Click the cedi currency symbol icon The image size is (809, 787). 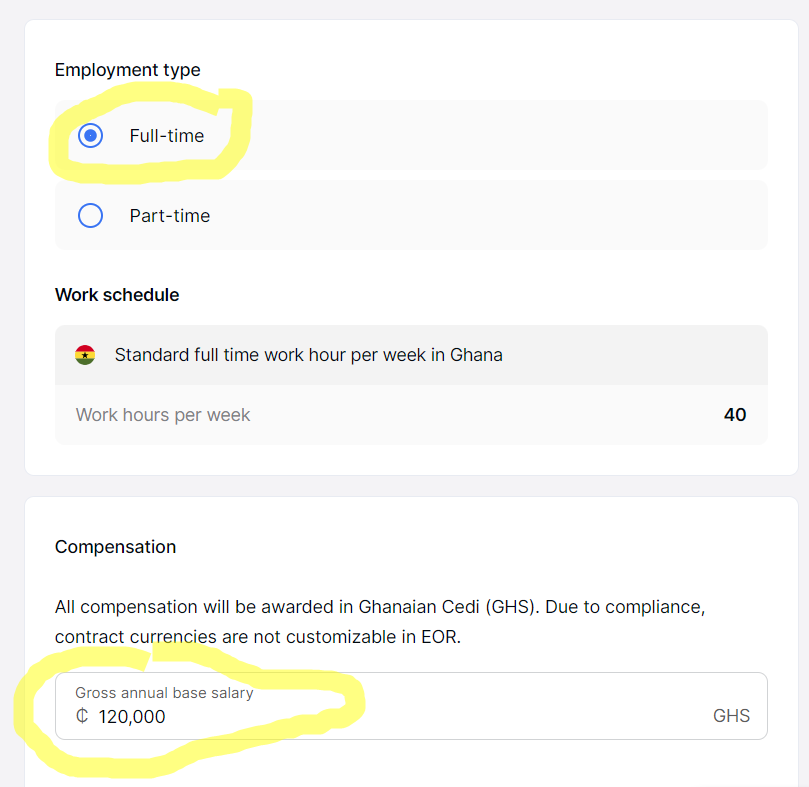point(82,716)
